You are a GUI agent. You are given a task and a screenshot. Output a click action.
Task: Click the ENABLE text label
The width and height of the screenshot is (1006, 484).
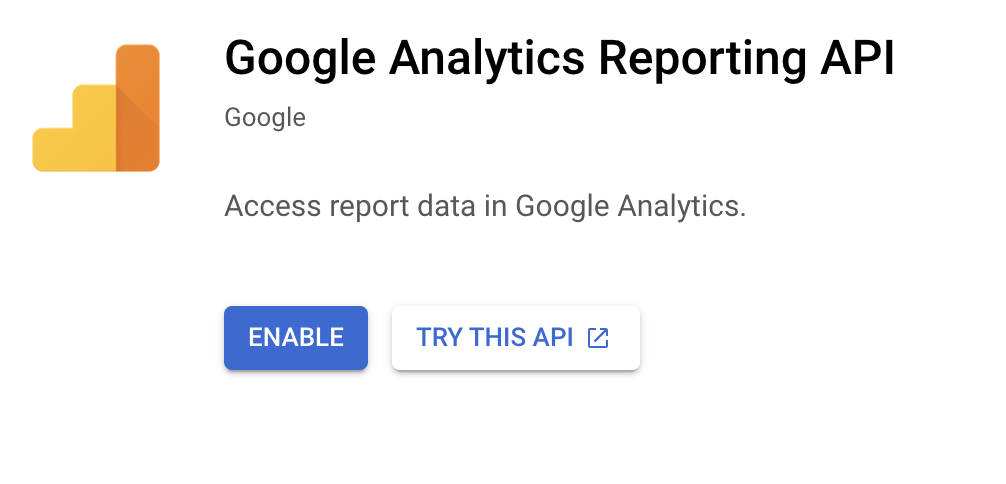point(295,338)
